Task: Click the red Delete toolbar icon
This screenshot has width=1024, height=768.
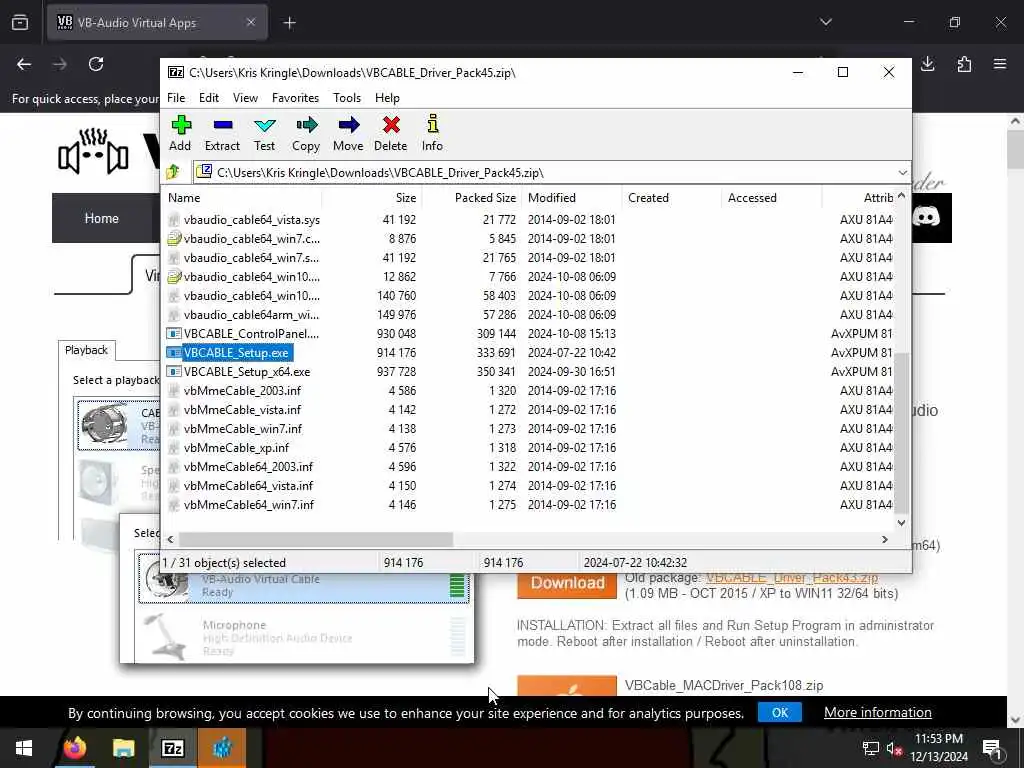Action: pos(391,133)
